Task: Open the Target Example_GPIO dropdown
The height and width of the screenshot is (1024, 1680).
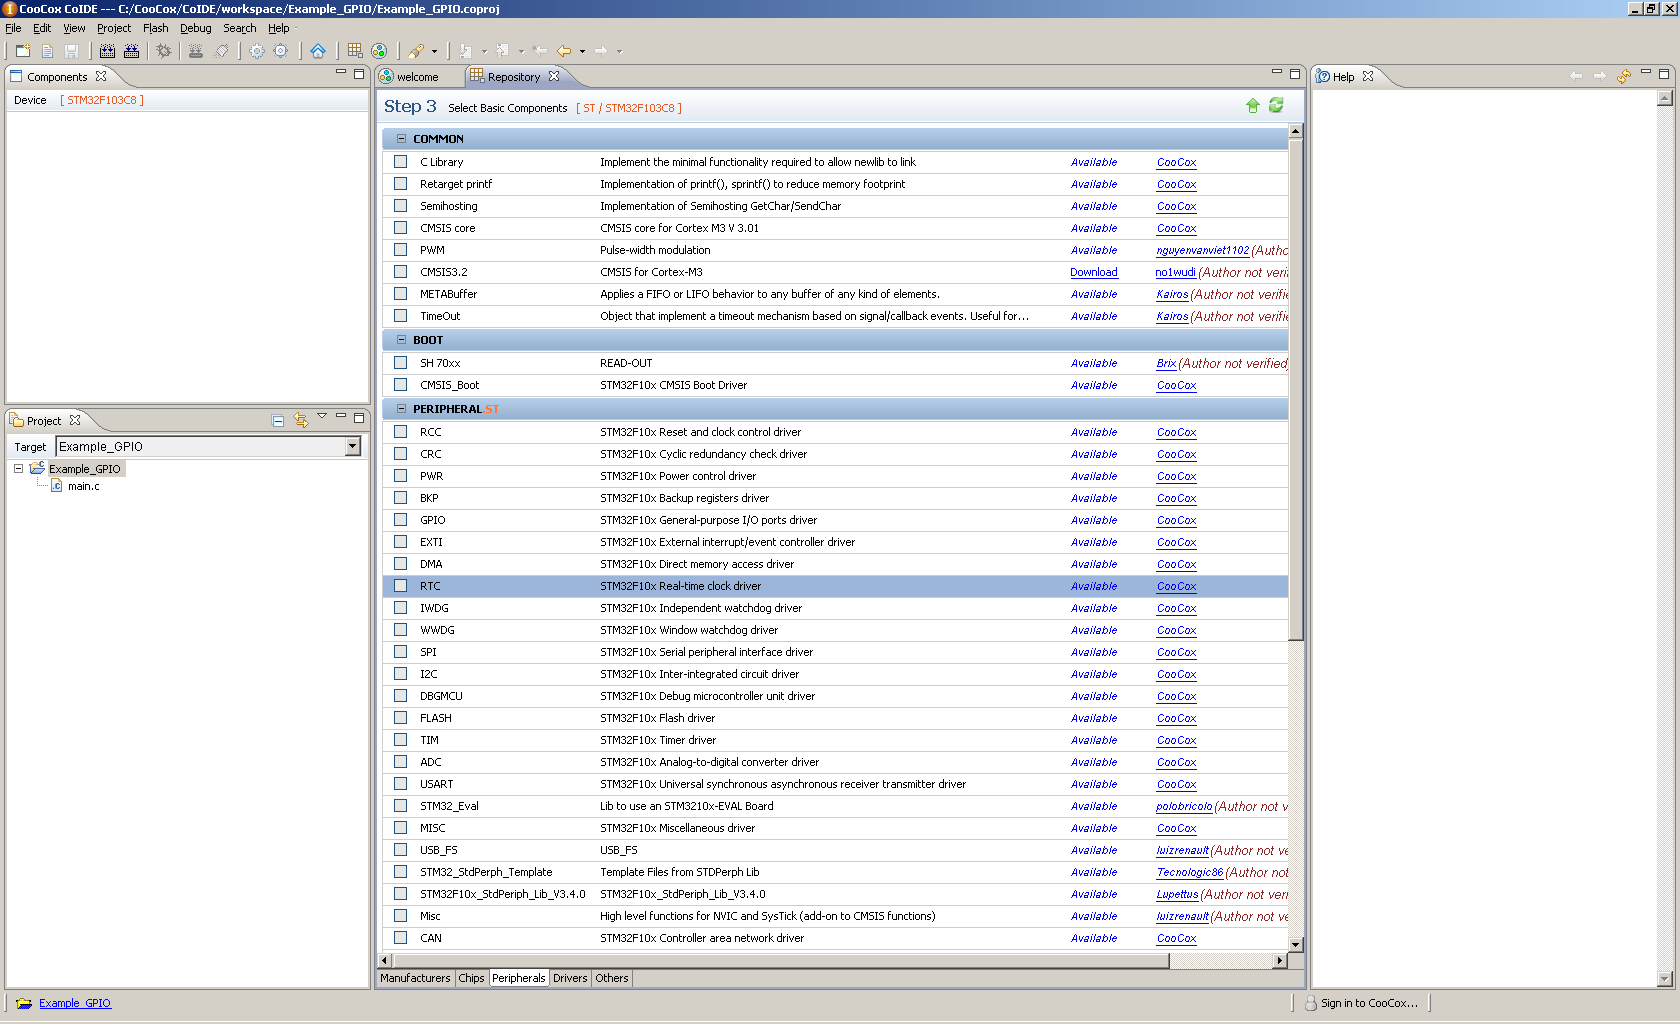Action: 352,447
